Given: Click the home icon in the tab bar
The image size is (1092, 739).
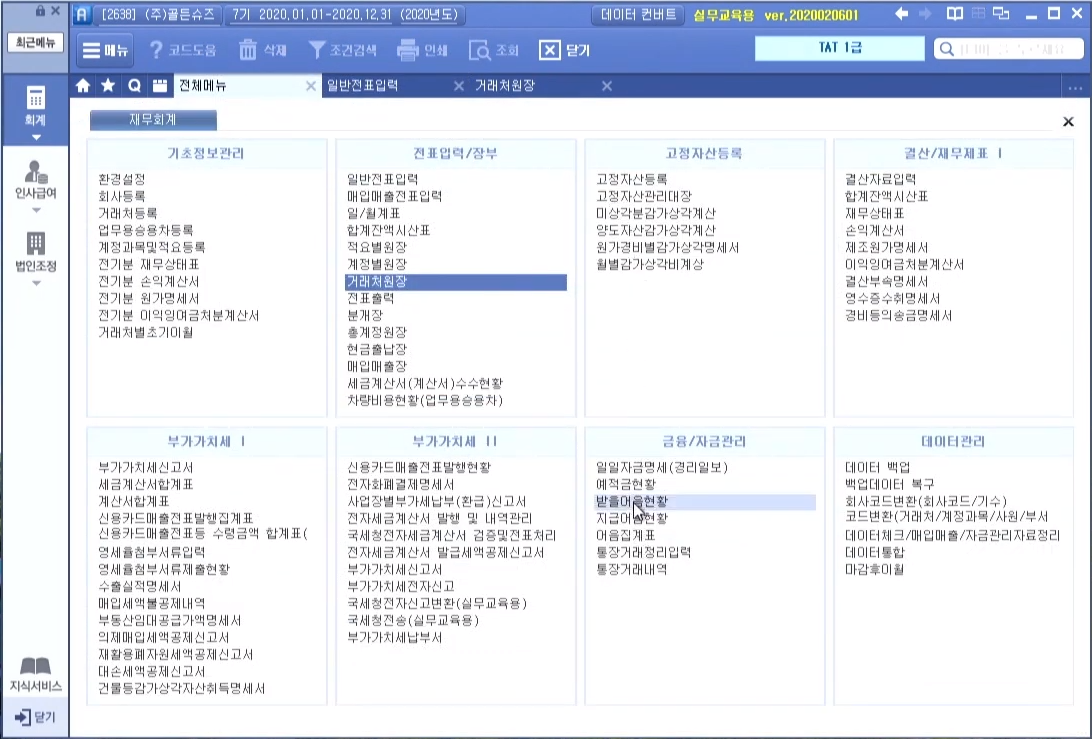Looking at the screenshot, I should point(84,86).
